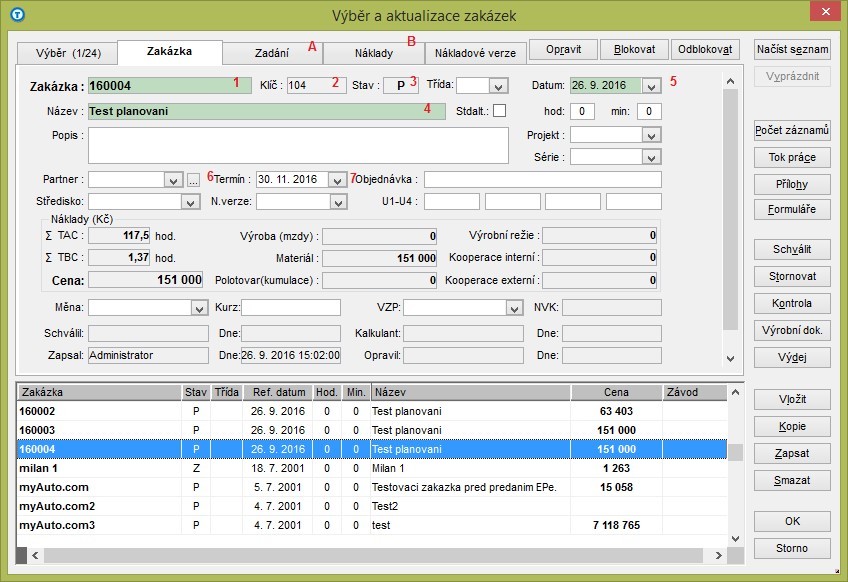Open the Termín date dropdown
Image resolution: width=848 pixels, height=582 pixels.
click(x=337, y=180)
